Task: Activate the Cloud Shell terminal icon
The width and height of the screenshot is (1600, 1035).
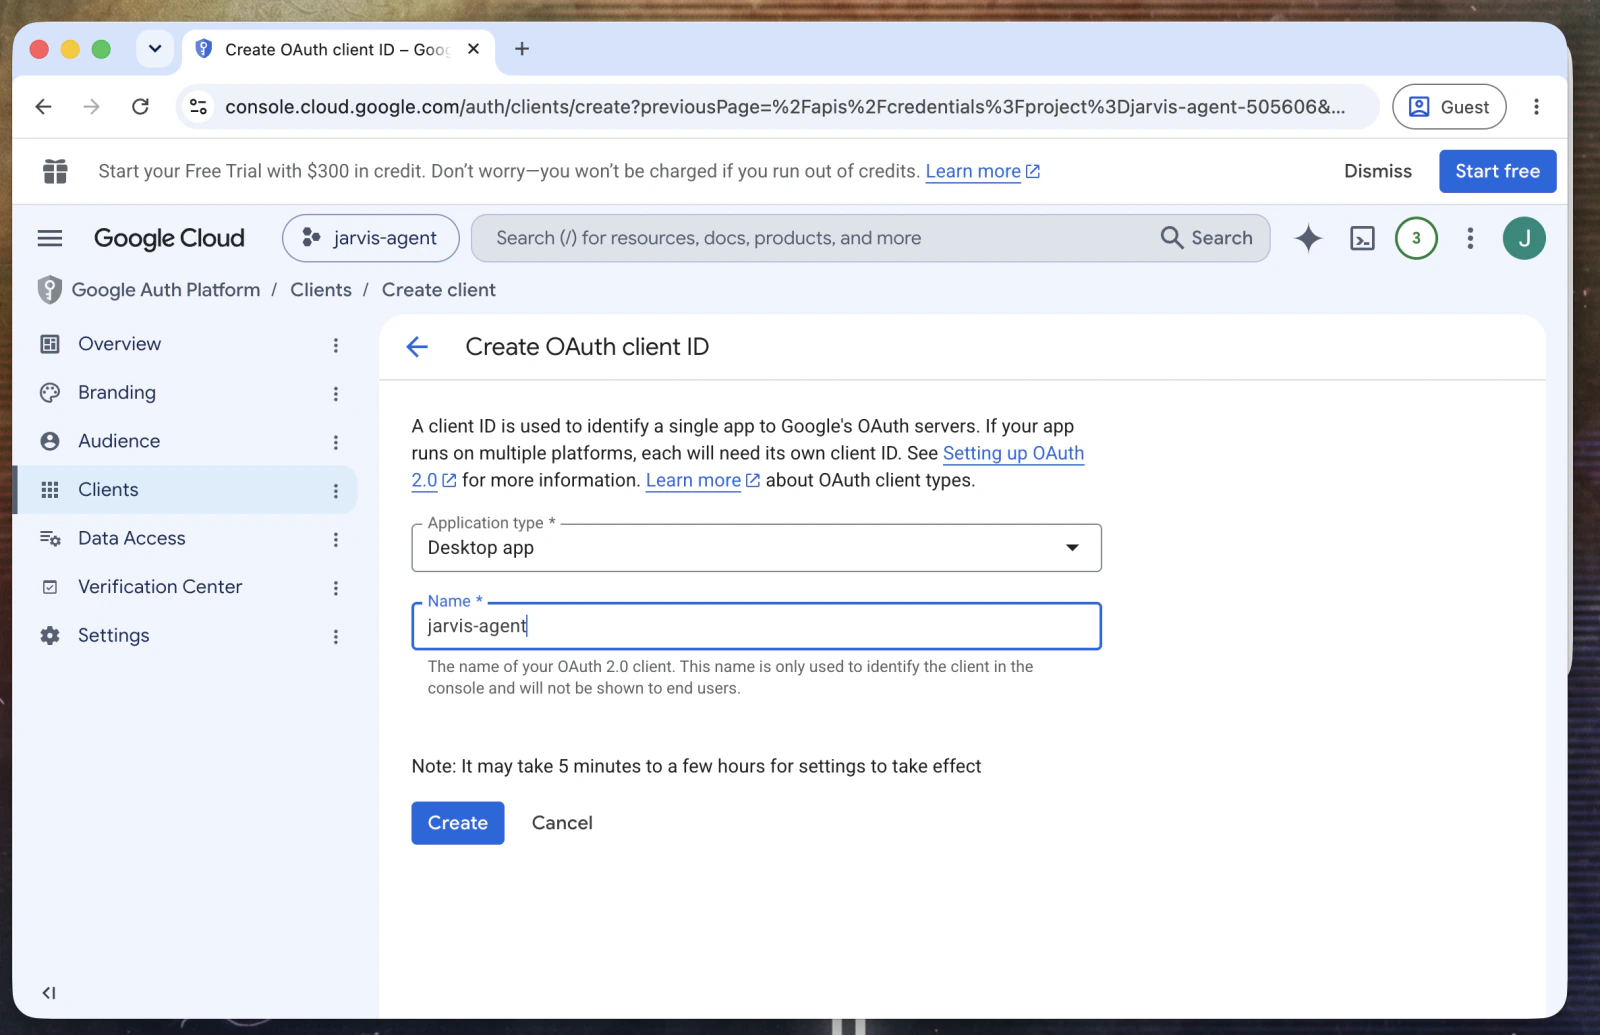Action: 1362,238
